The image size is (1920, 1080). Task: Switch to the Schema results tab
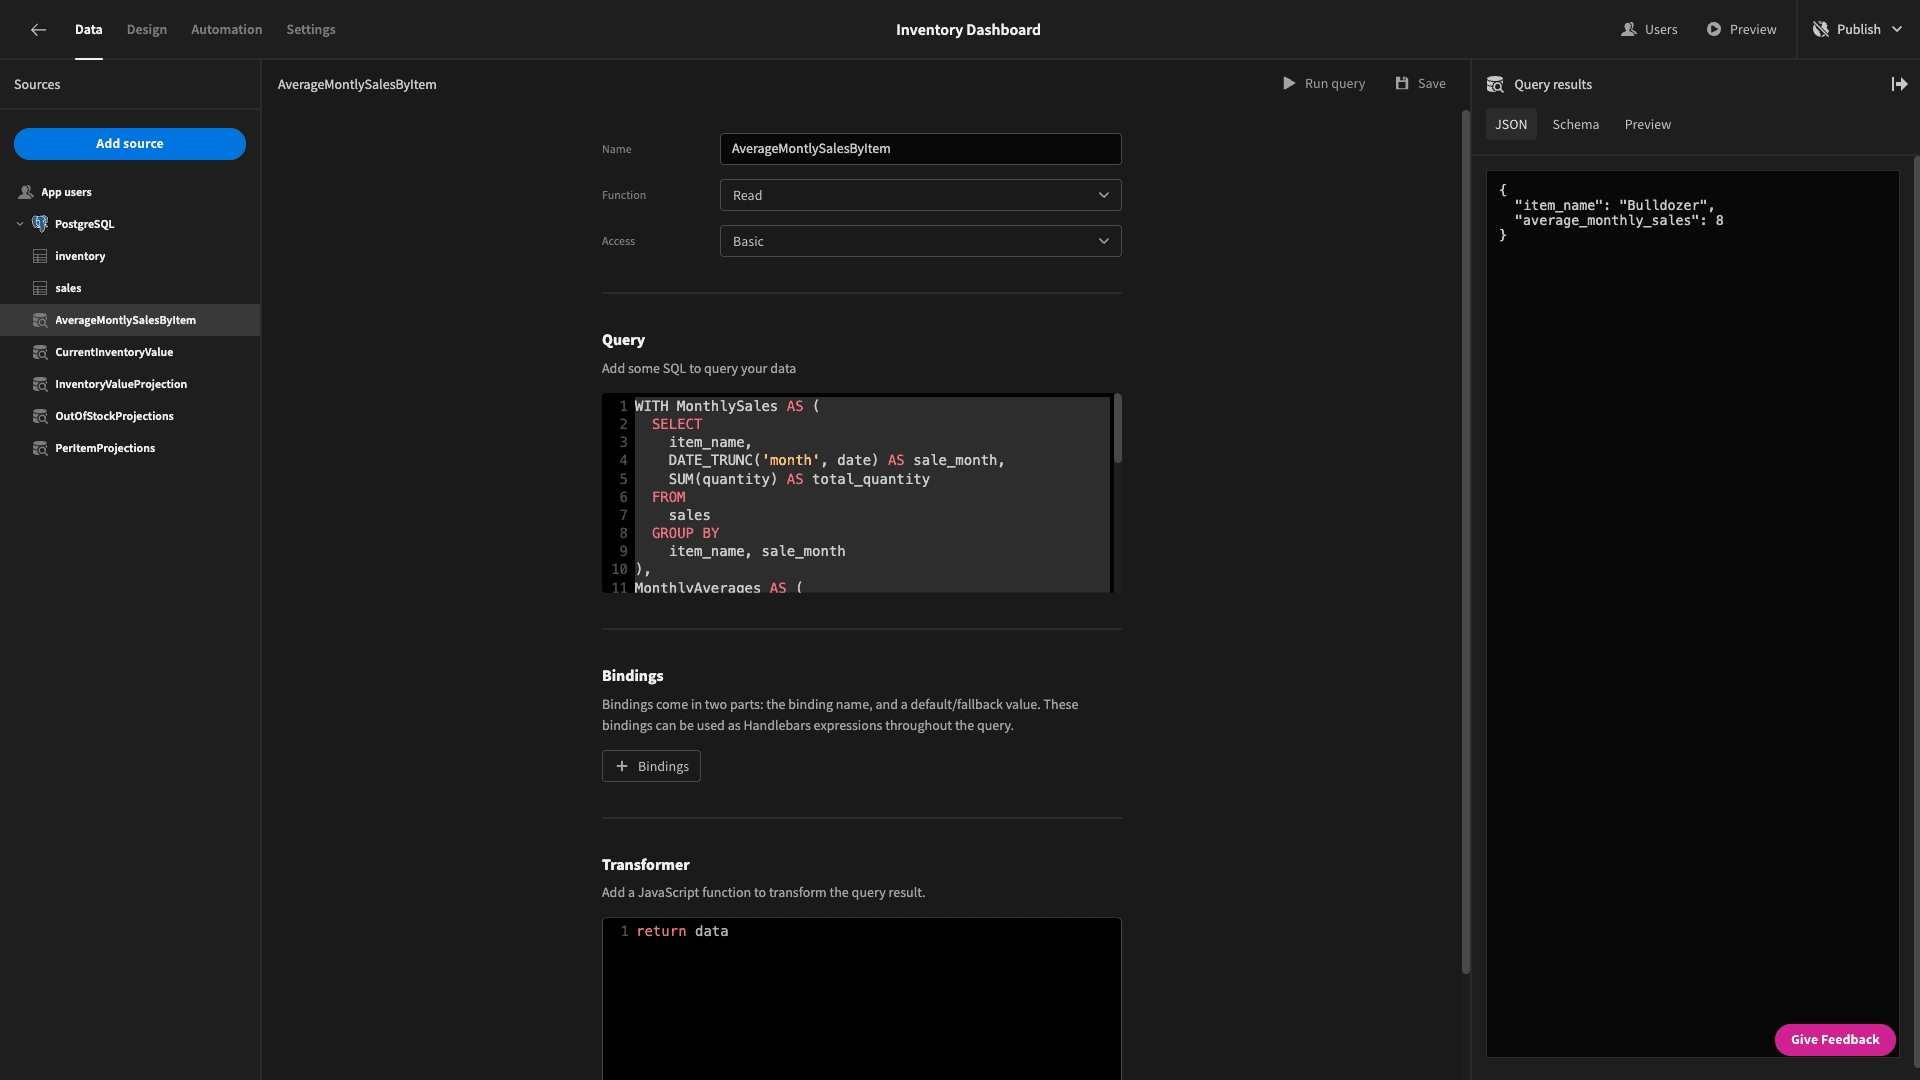1575,125
